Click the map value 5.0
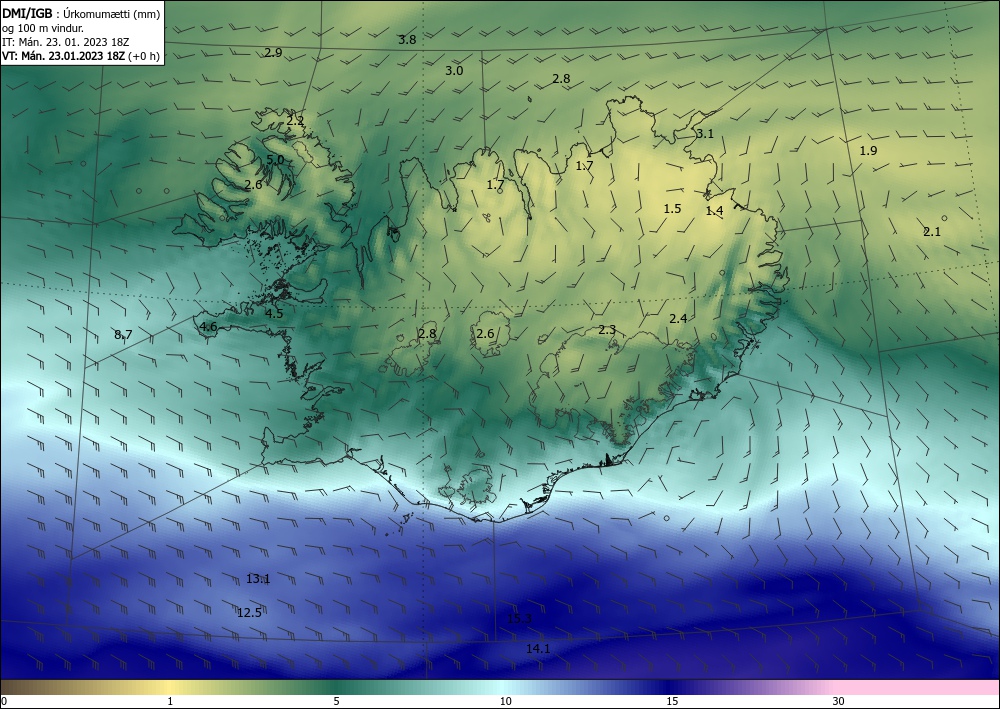 click(275, 160)
